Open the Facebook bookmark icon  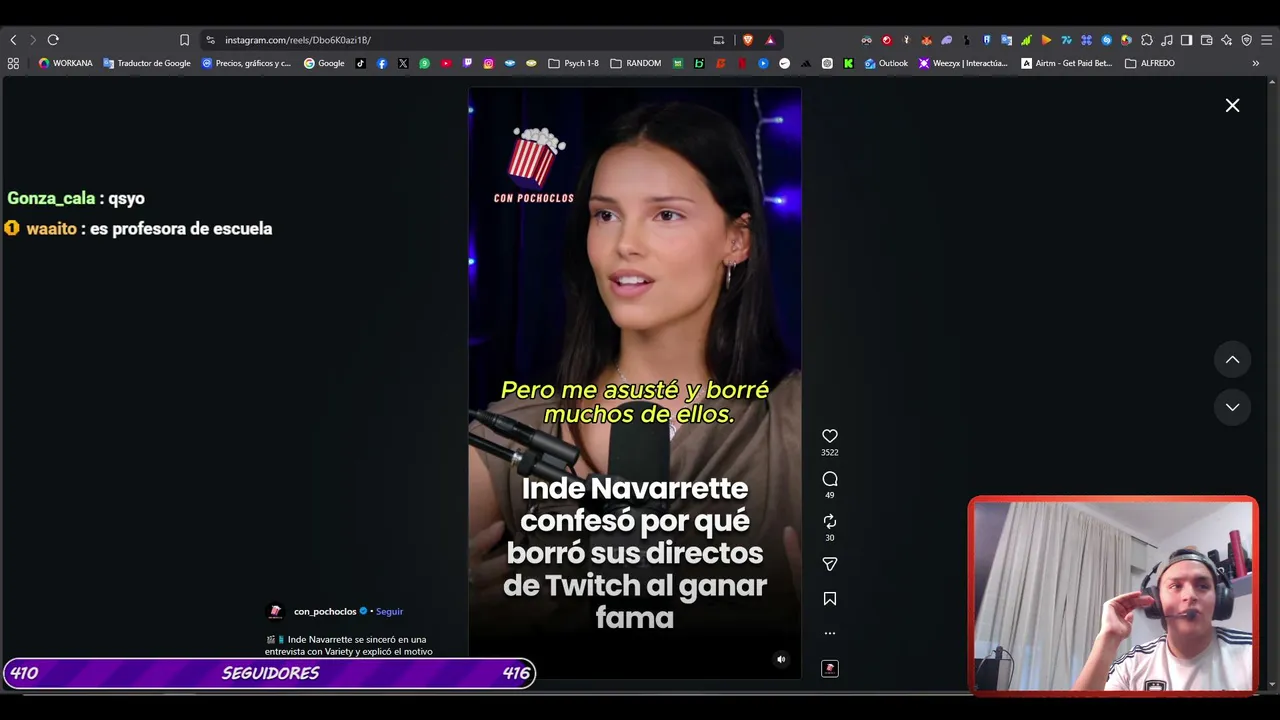(382, 63)
